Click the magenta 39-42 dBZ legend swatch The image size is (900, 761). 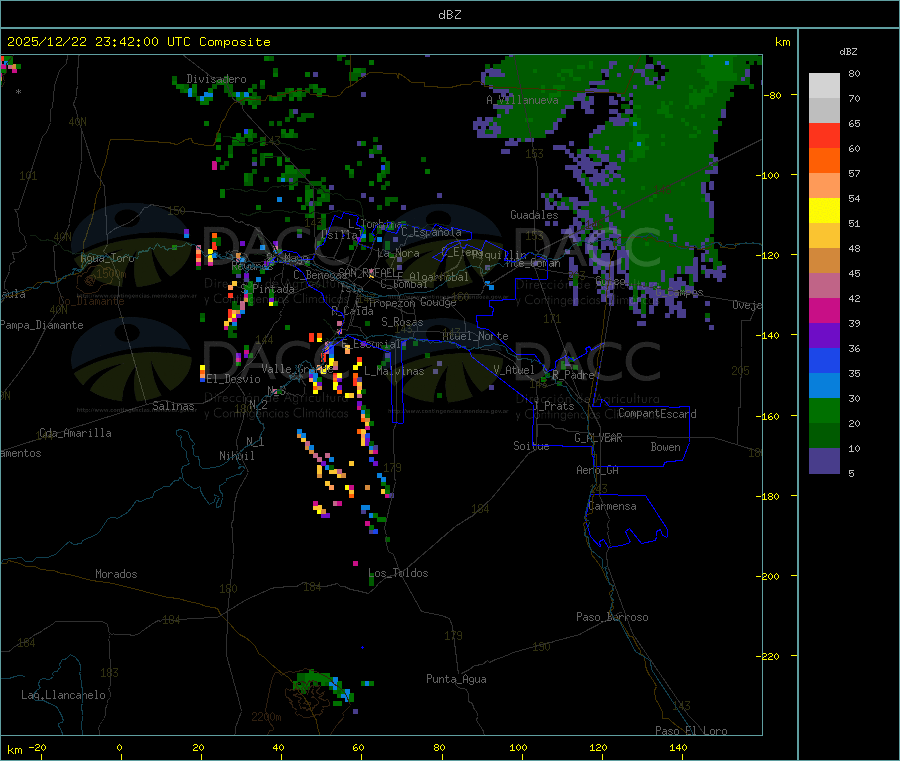(824, 310)
